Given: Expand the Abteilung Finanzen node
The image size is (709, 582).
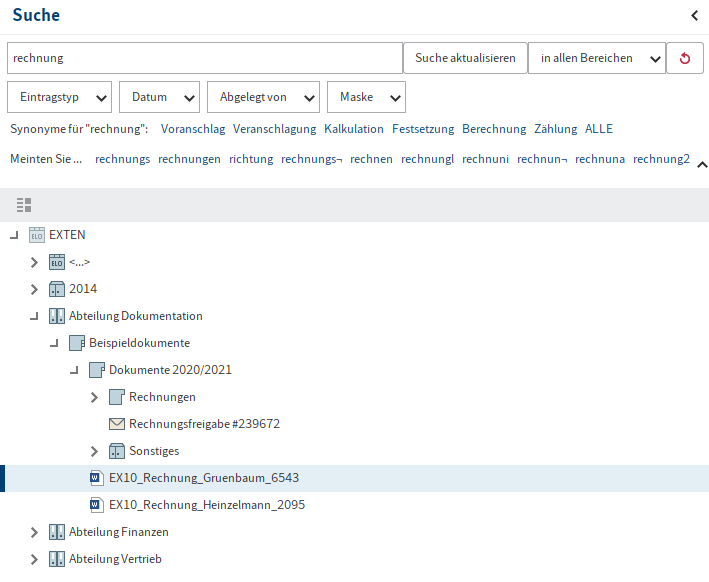Looking at the screenshot, I should coord(34,532).
